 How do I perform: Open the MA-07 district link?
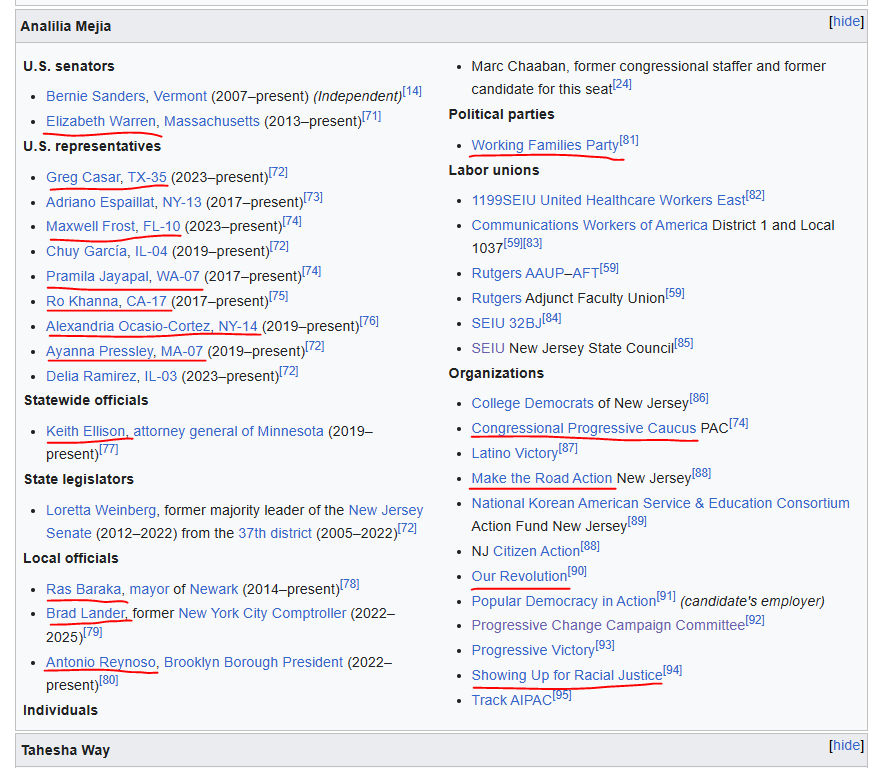[x=182, y=351]
